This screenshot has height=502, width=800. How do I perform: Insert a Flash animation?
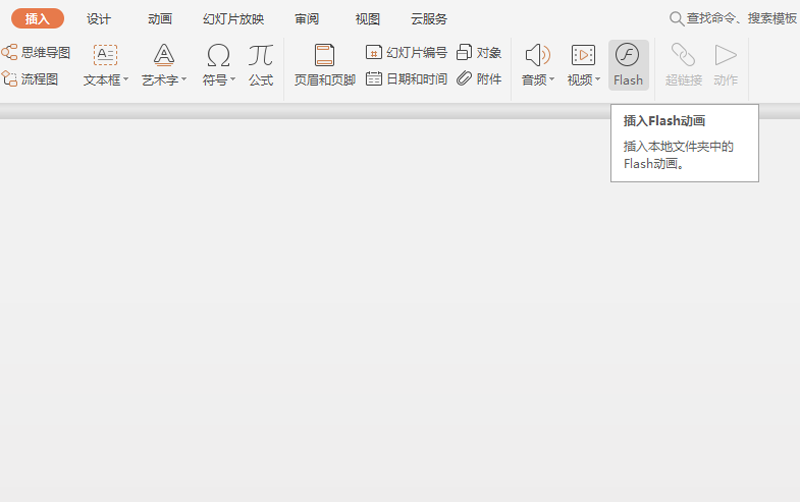click(x=628, y=65)
